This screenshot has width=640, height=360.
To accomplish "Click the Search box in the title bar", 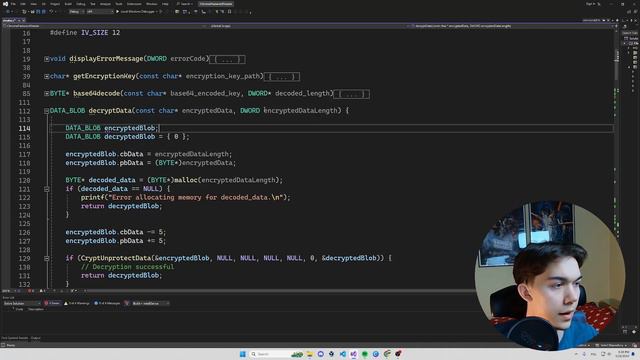I will tap(185, 4).
